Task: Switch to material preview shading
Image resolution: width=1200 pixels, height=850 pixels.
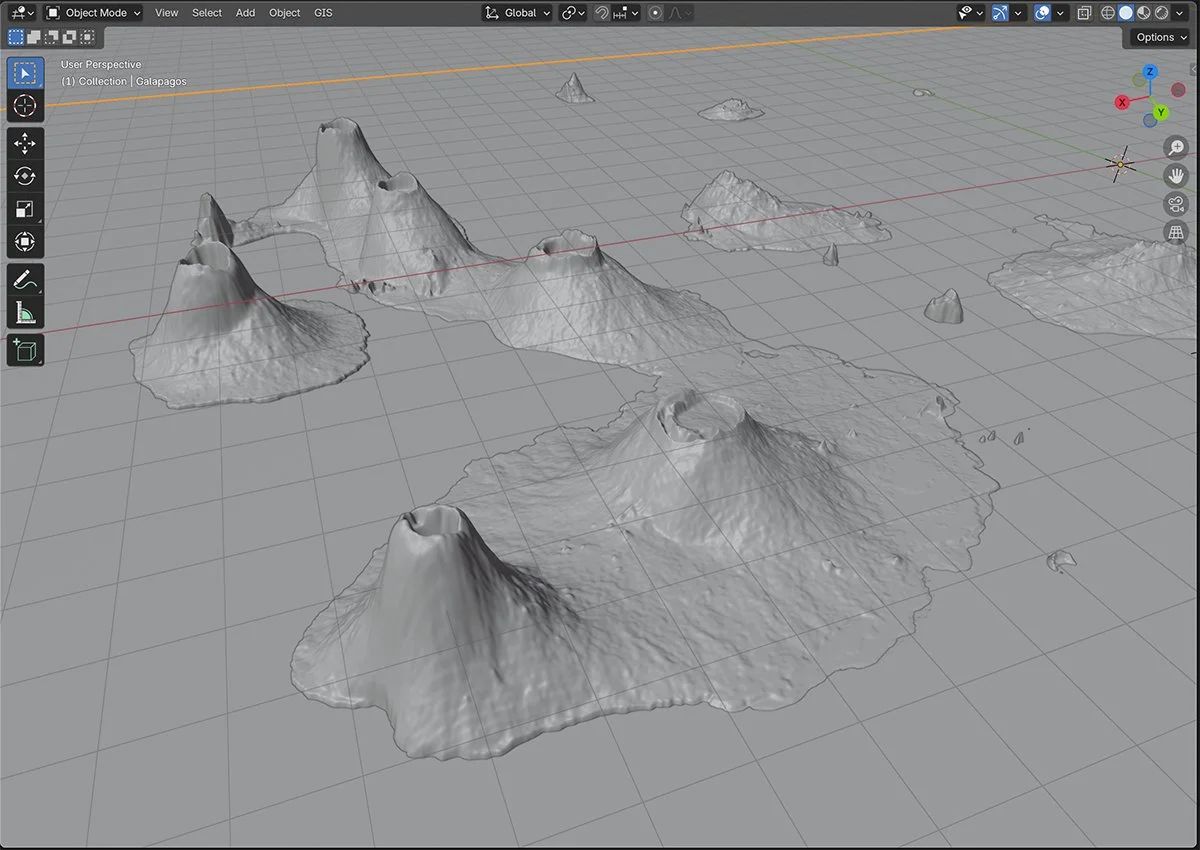Action: pyautogui.click(x=1144, y=13)
